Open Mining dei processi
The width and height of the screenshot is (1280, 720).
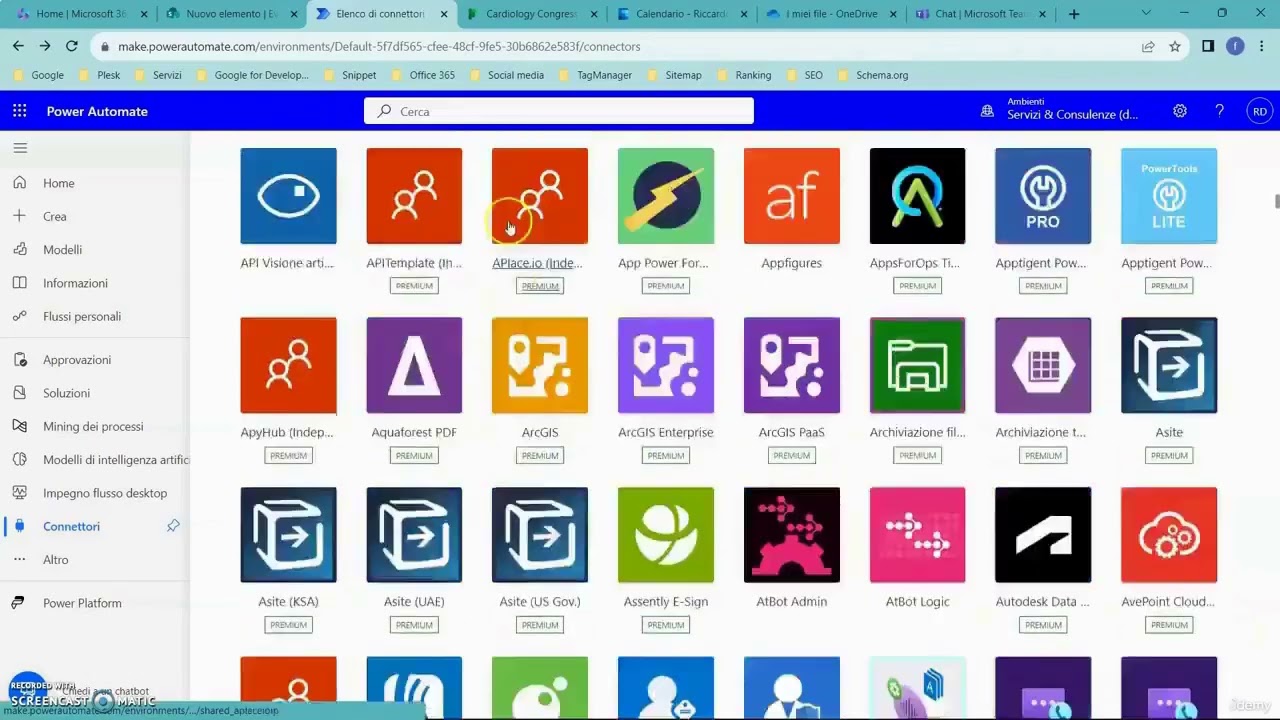(x=95, y=426)
